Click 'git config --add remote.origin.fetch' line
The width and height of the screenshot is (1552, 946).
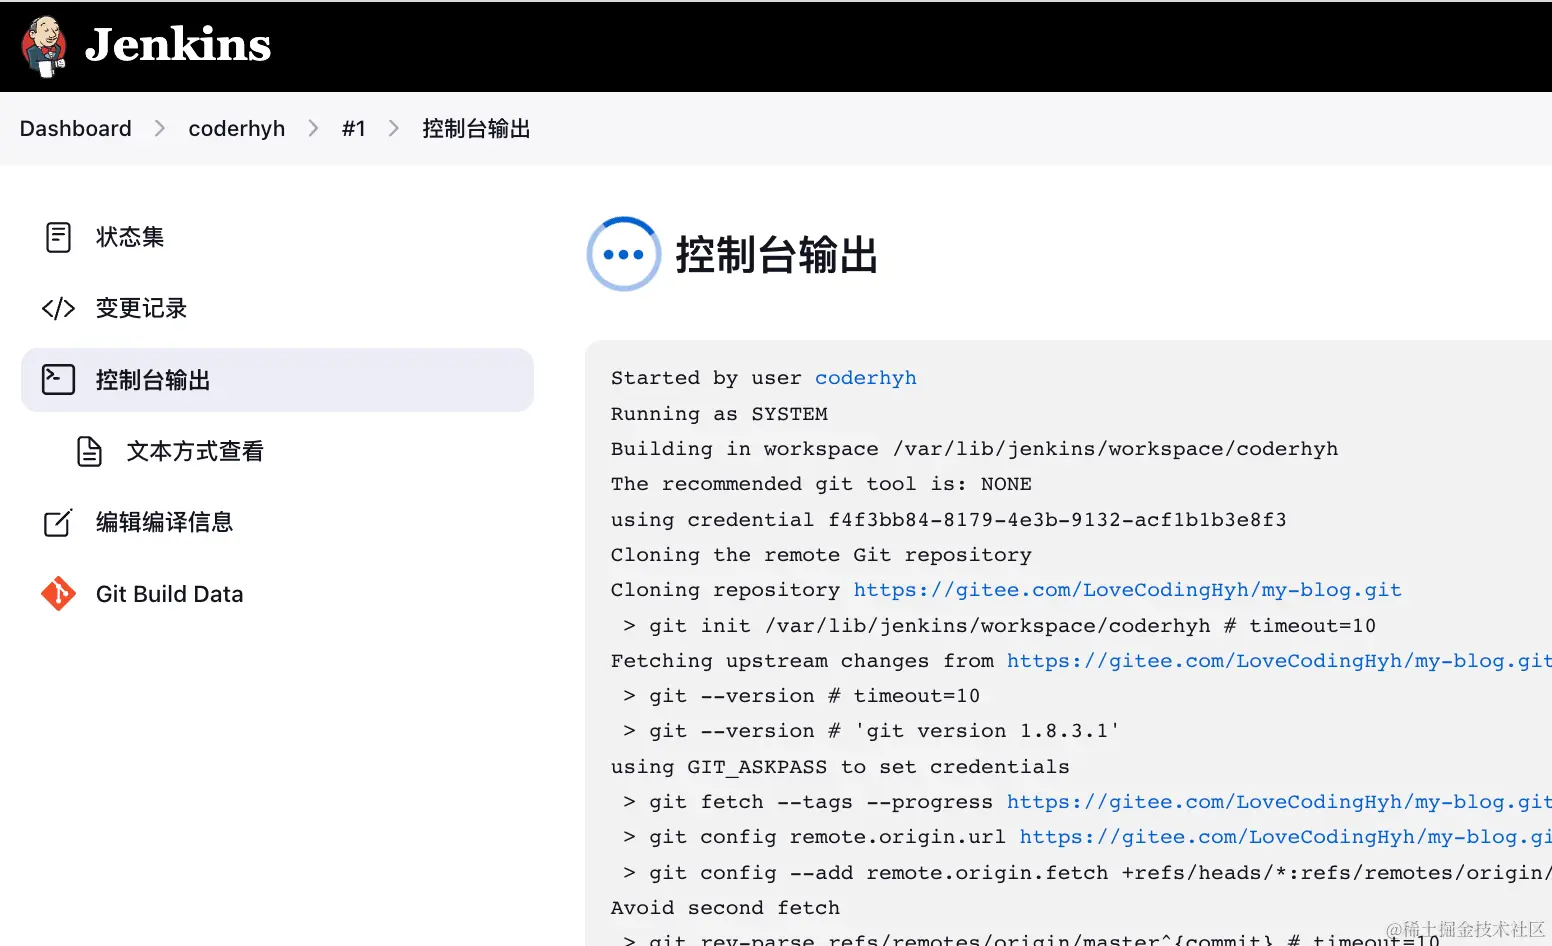(x=1087, y=873)
